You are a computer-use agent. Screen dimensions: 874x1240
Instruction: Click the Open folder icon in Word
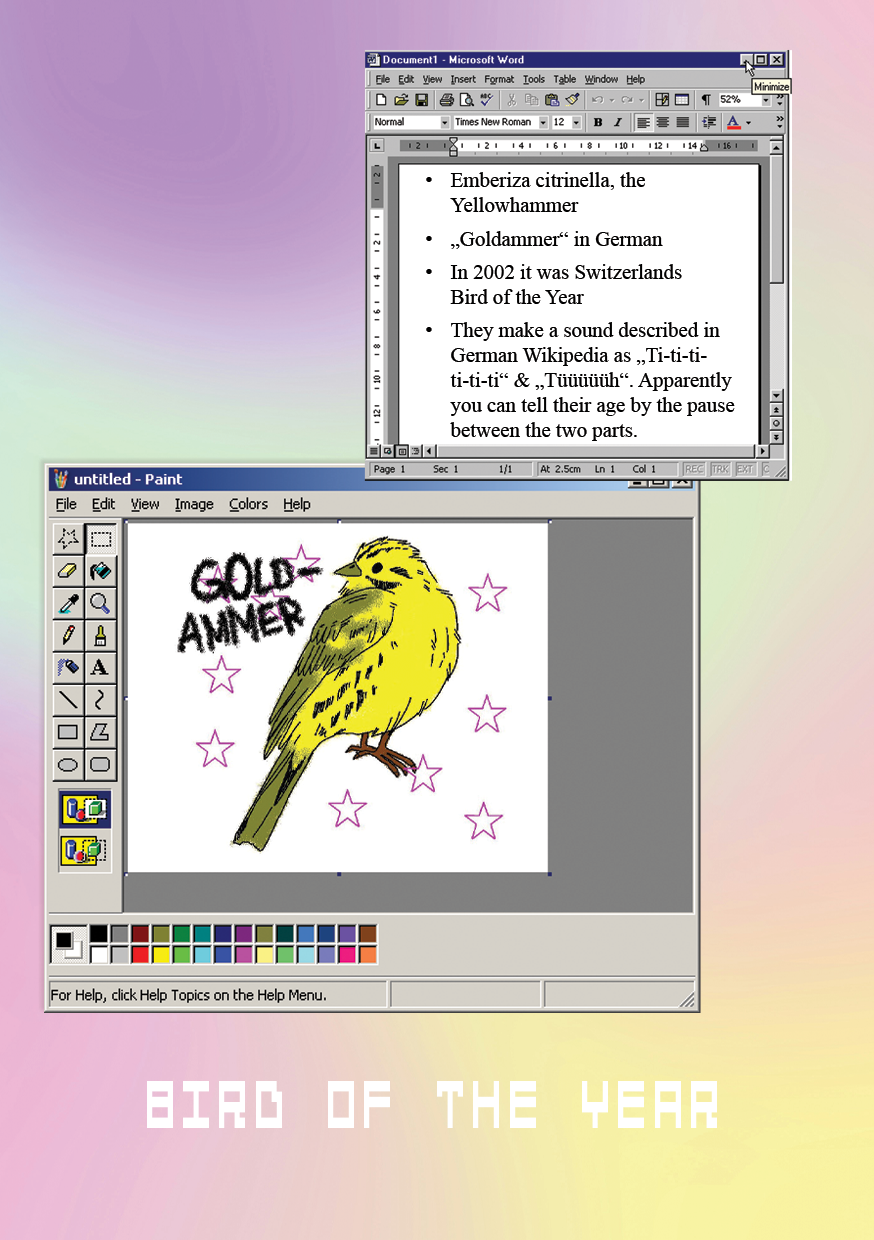[x=401, y=99]
